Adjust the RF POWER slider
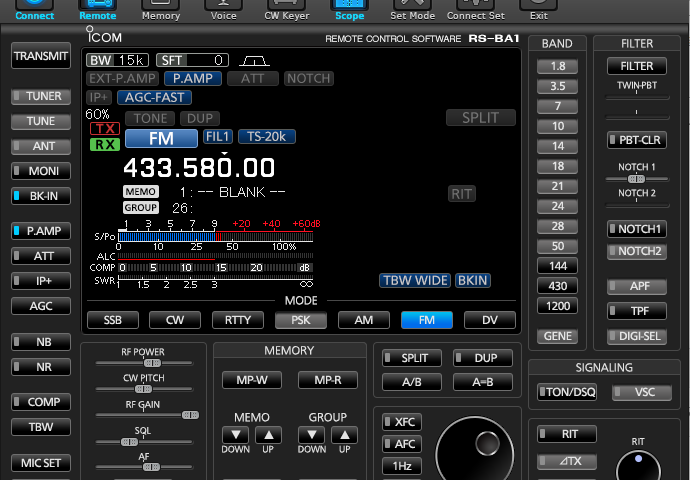The image size is (690, 480). (x=144, y=363)
